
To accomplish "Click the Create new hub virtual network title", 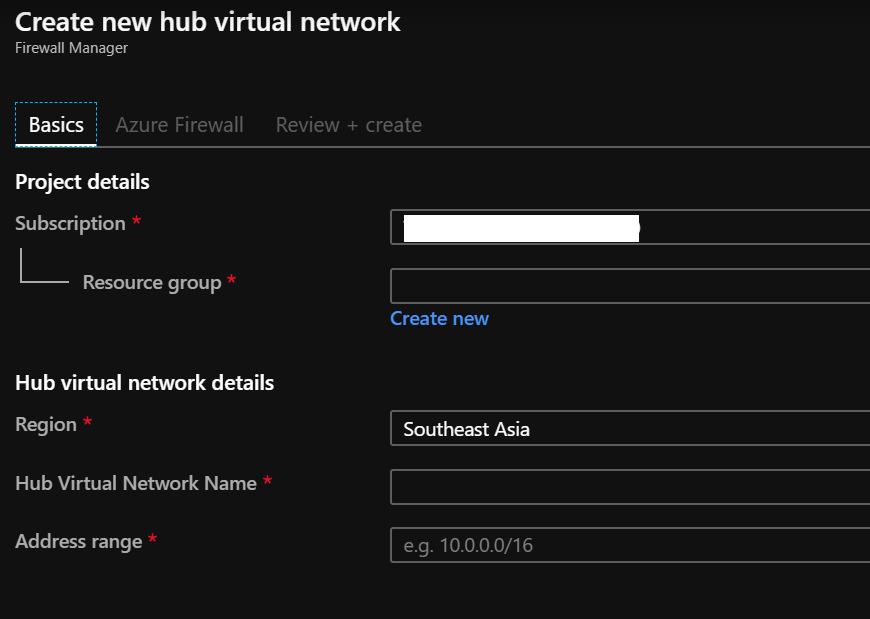I will [x=208, y=22].
